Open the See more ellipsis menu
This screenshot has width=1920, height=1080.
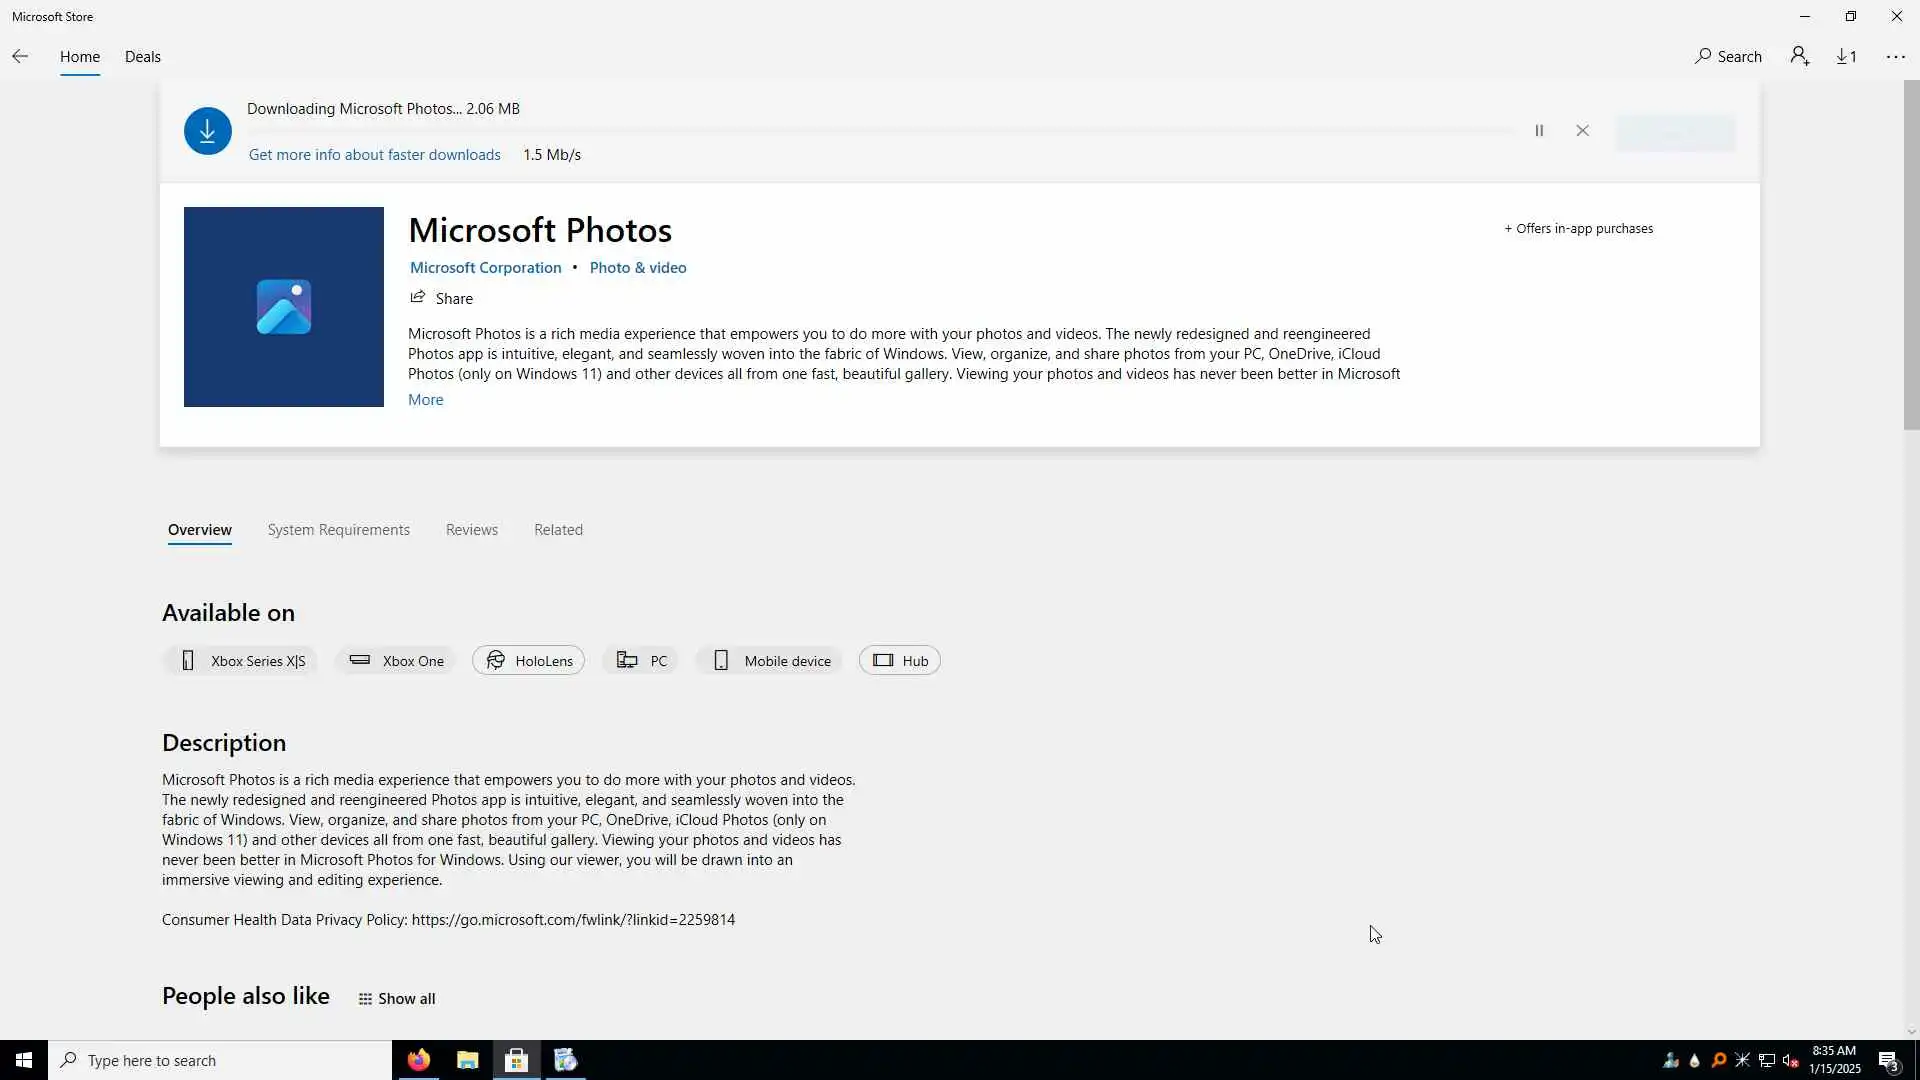1895,57
